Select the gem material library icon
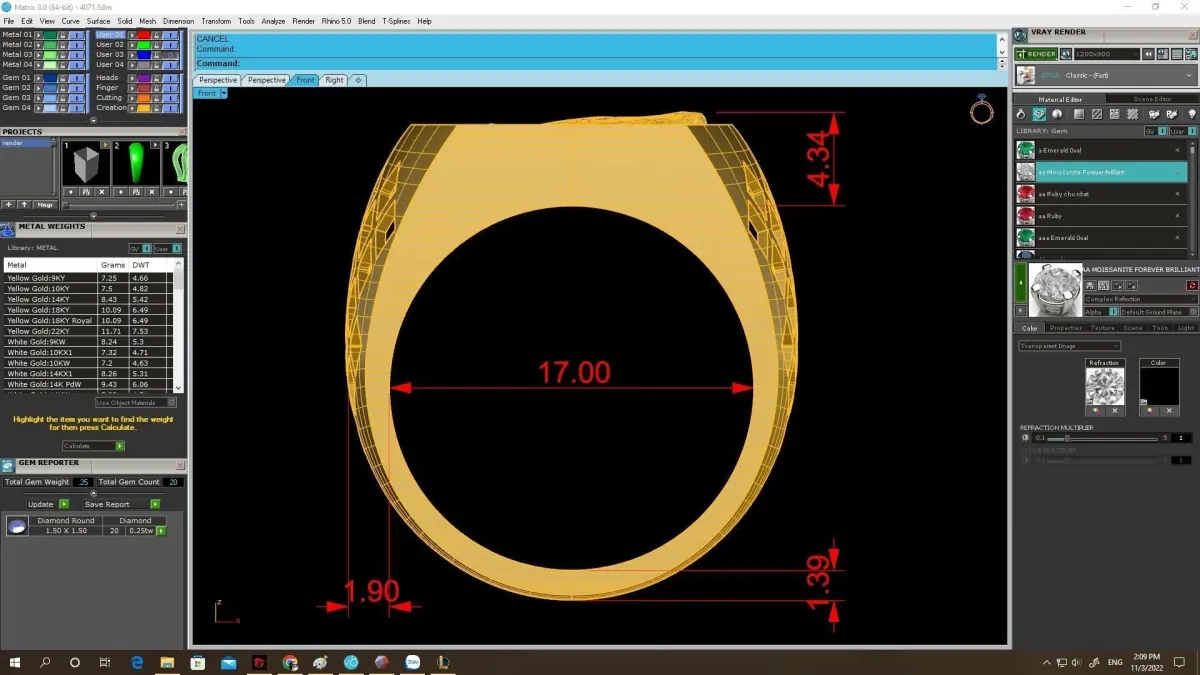 click(1039, 114)
